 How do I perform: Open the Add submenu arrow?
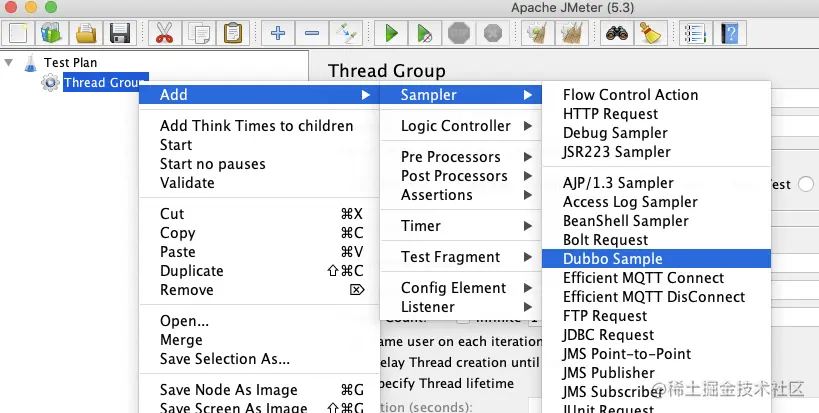coord(366,95)
